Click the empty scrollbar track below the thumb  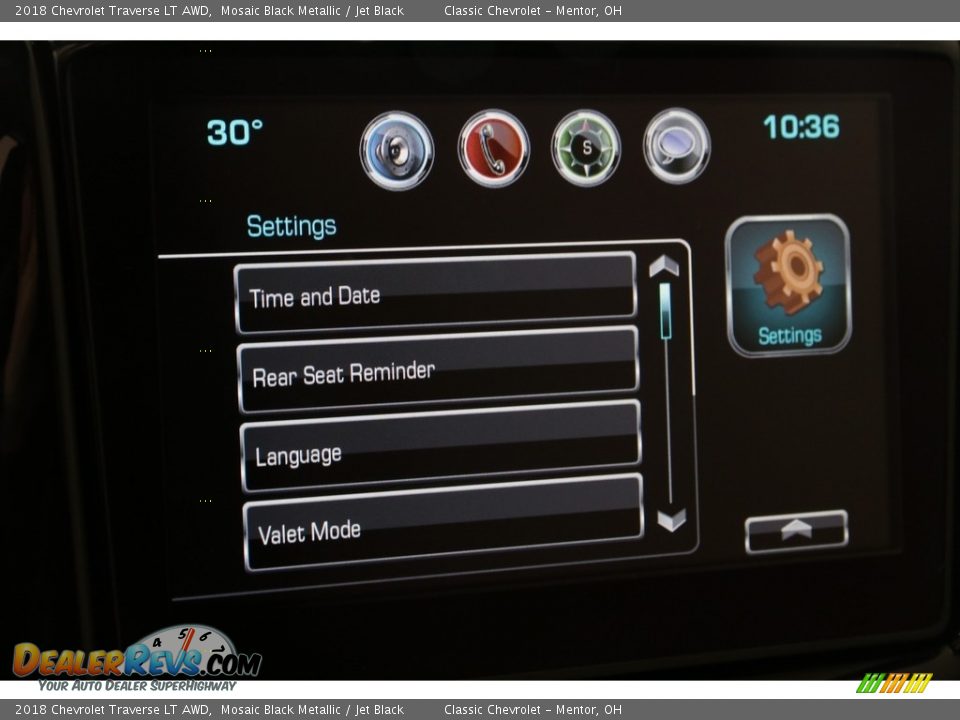(x=668, y=430)
